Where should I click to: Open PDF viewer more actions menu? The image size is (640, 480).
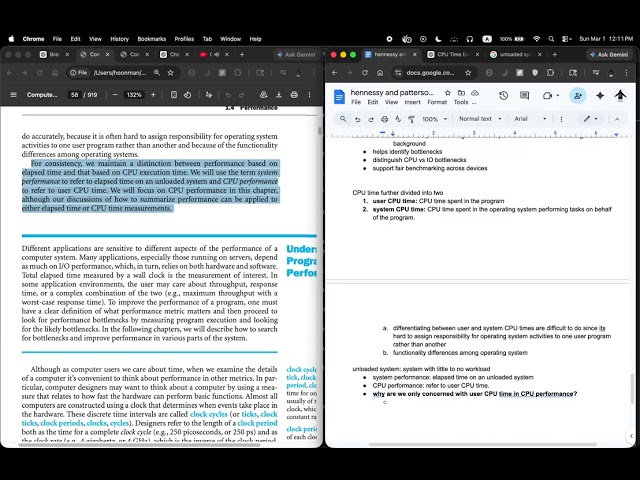tap(309, 95)
